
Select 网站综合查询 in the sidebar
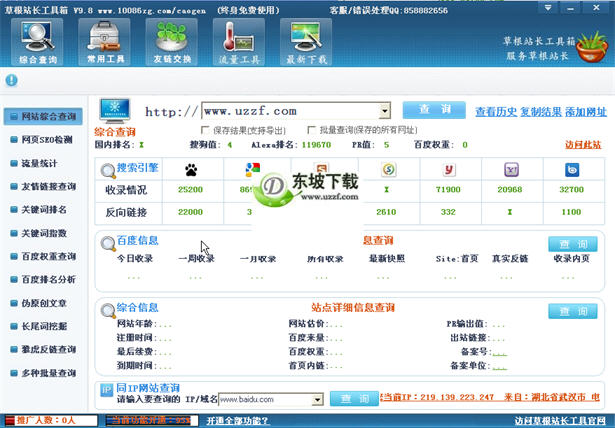(43, 117)
